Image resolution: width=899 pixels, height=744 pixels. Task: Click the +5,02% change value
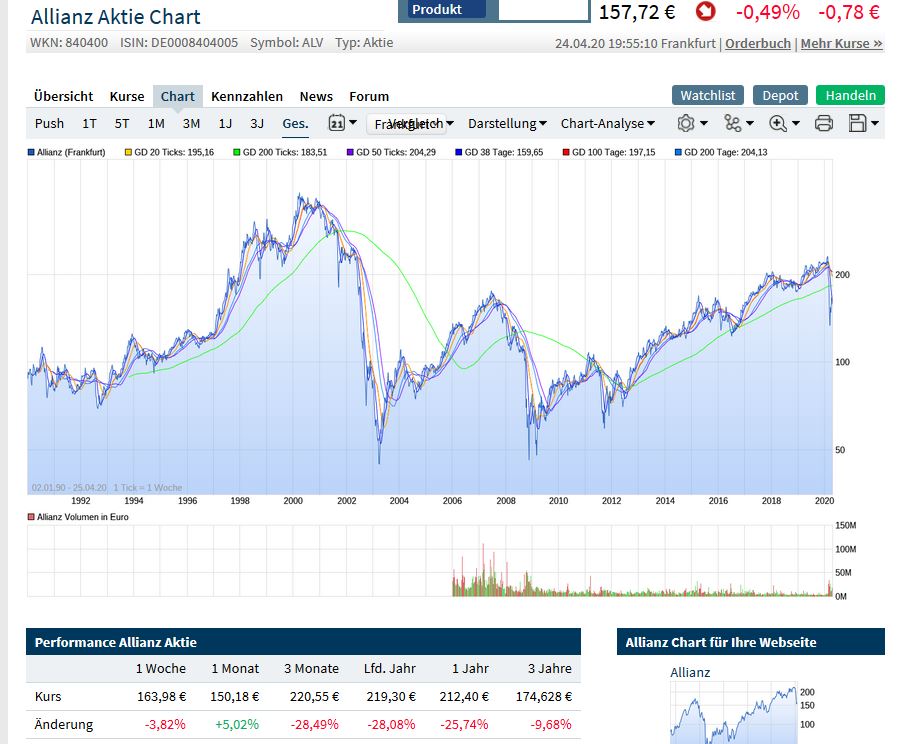click(x=237, y=725)
